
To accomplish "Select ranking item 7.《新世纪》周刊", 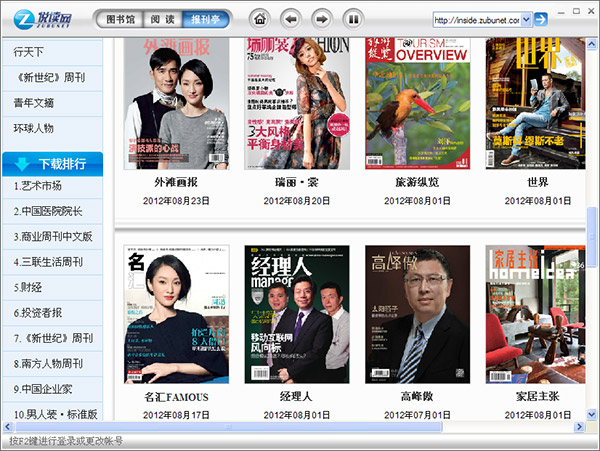I will pos(52,339).
